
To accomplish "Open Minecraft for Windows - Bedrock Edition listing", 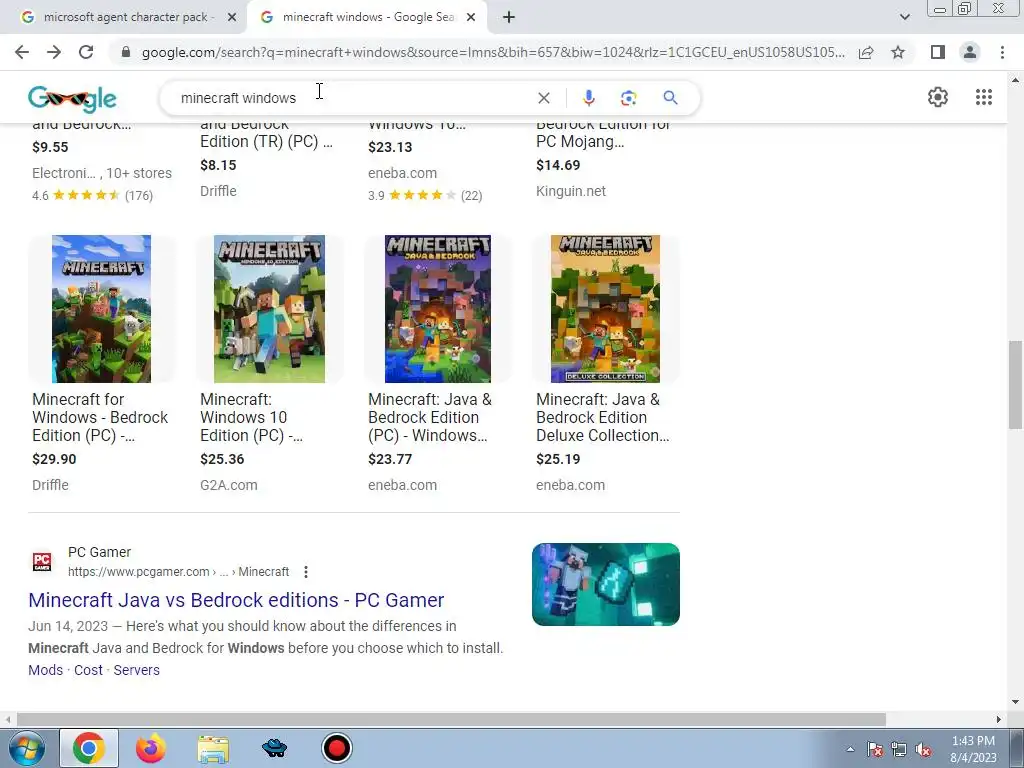I will [x=100, y=417].
